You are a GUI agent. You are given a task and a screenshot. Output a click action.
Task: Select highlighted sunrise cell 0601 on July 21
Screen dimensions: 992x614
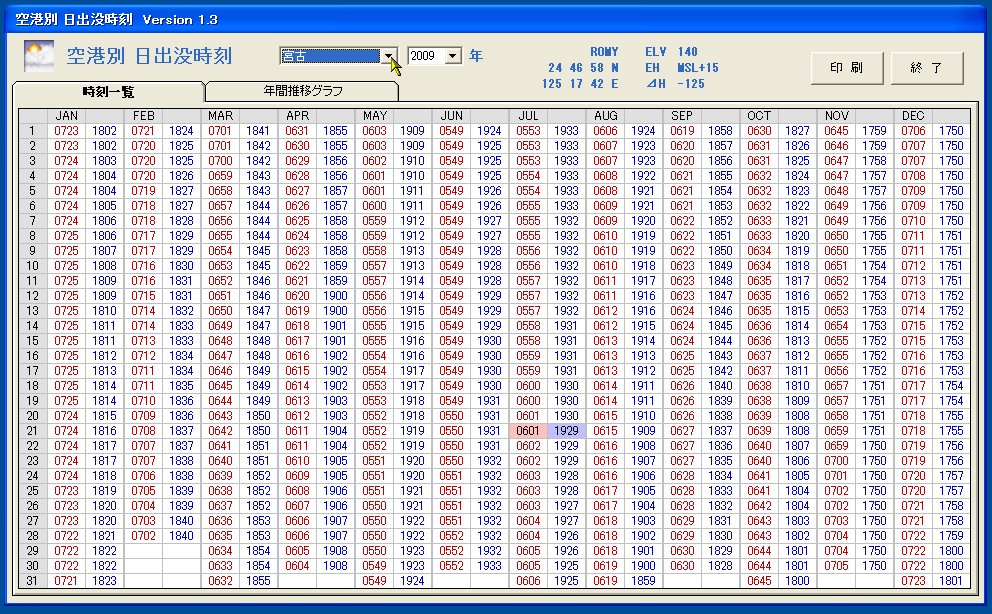528,431
